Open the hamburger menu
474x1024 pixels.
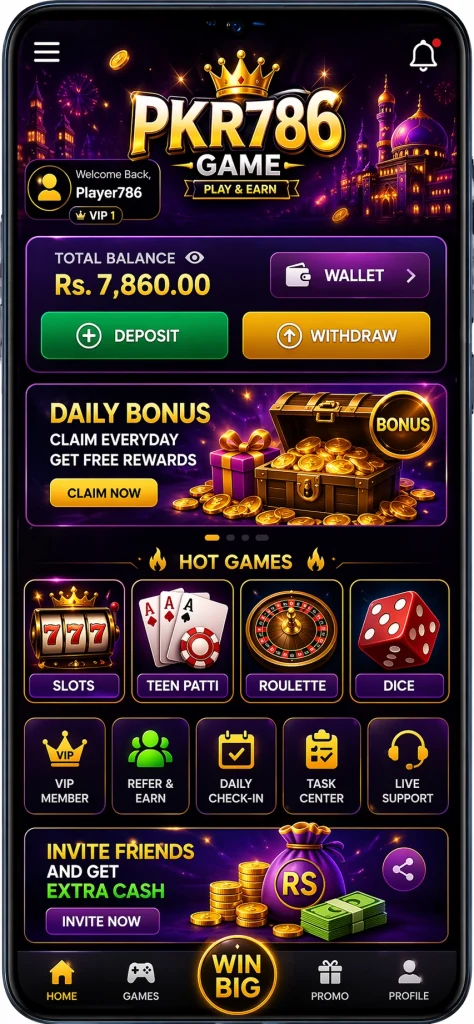(46, 52)
